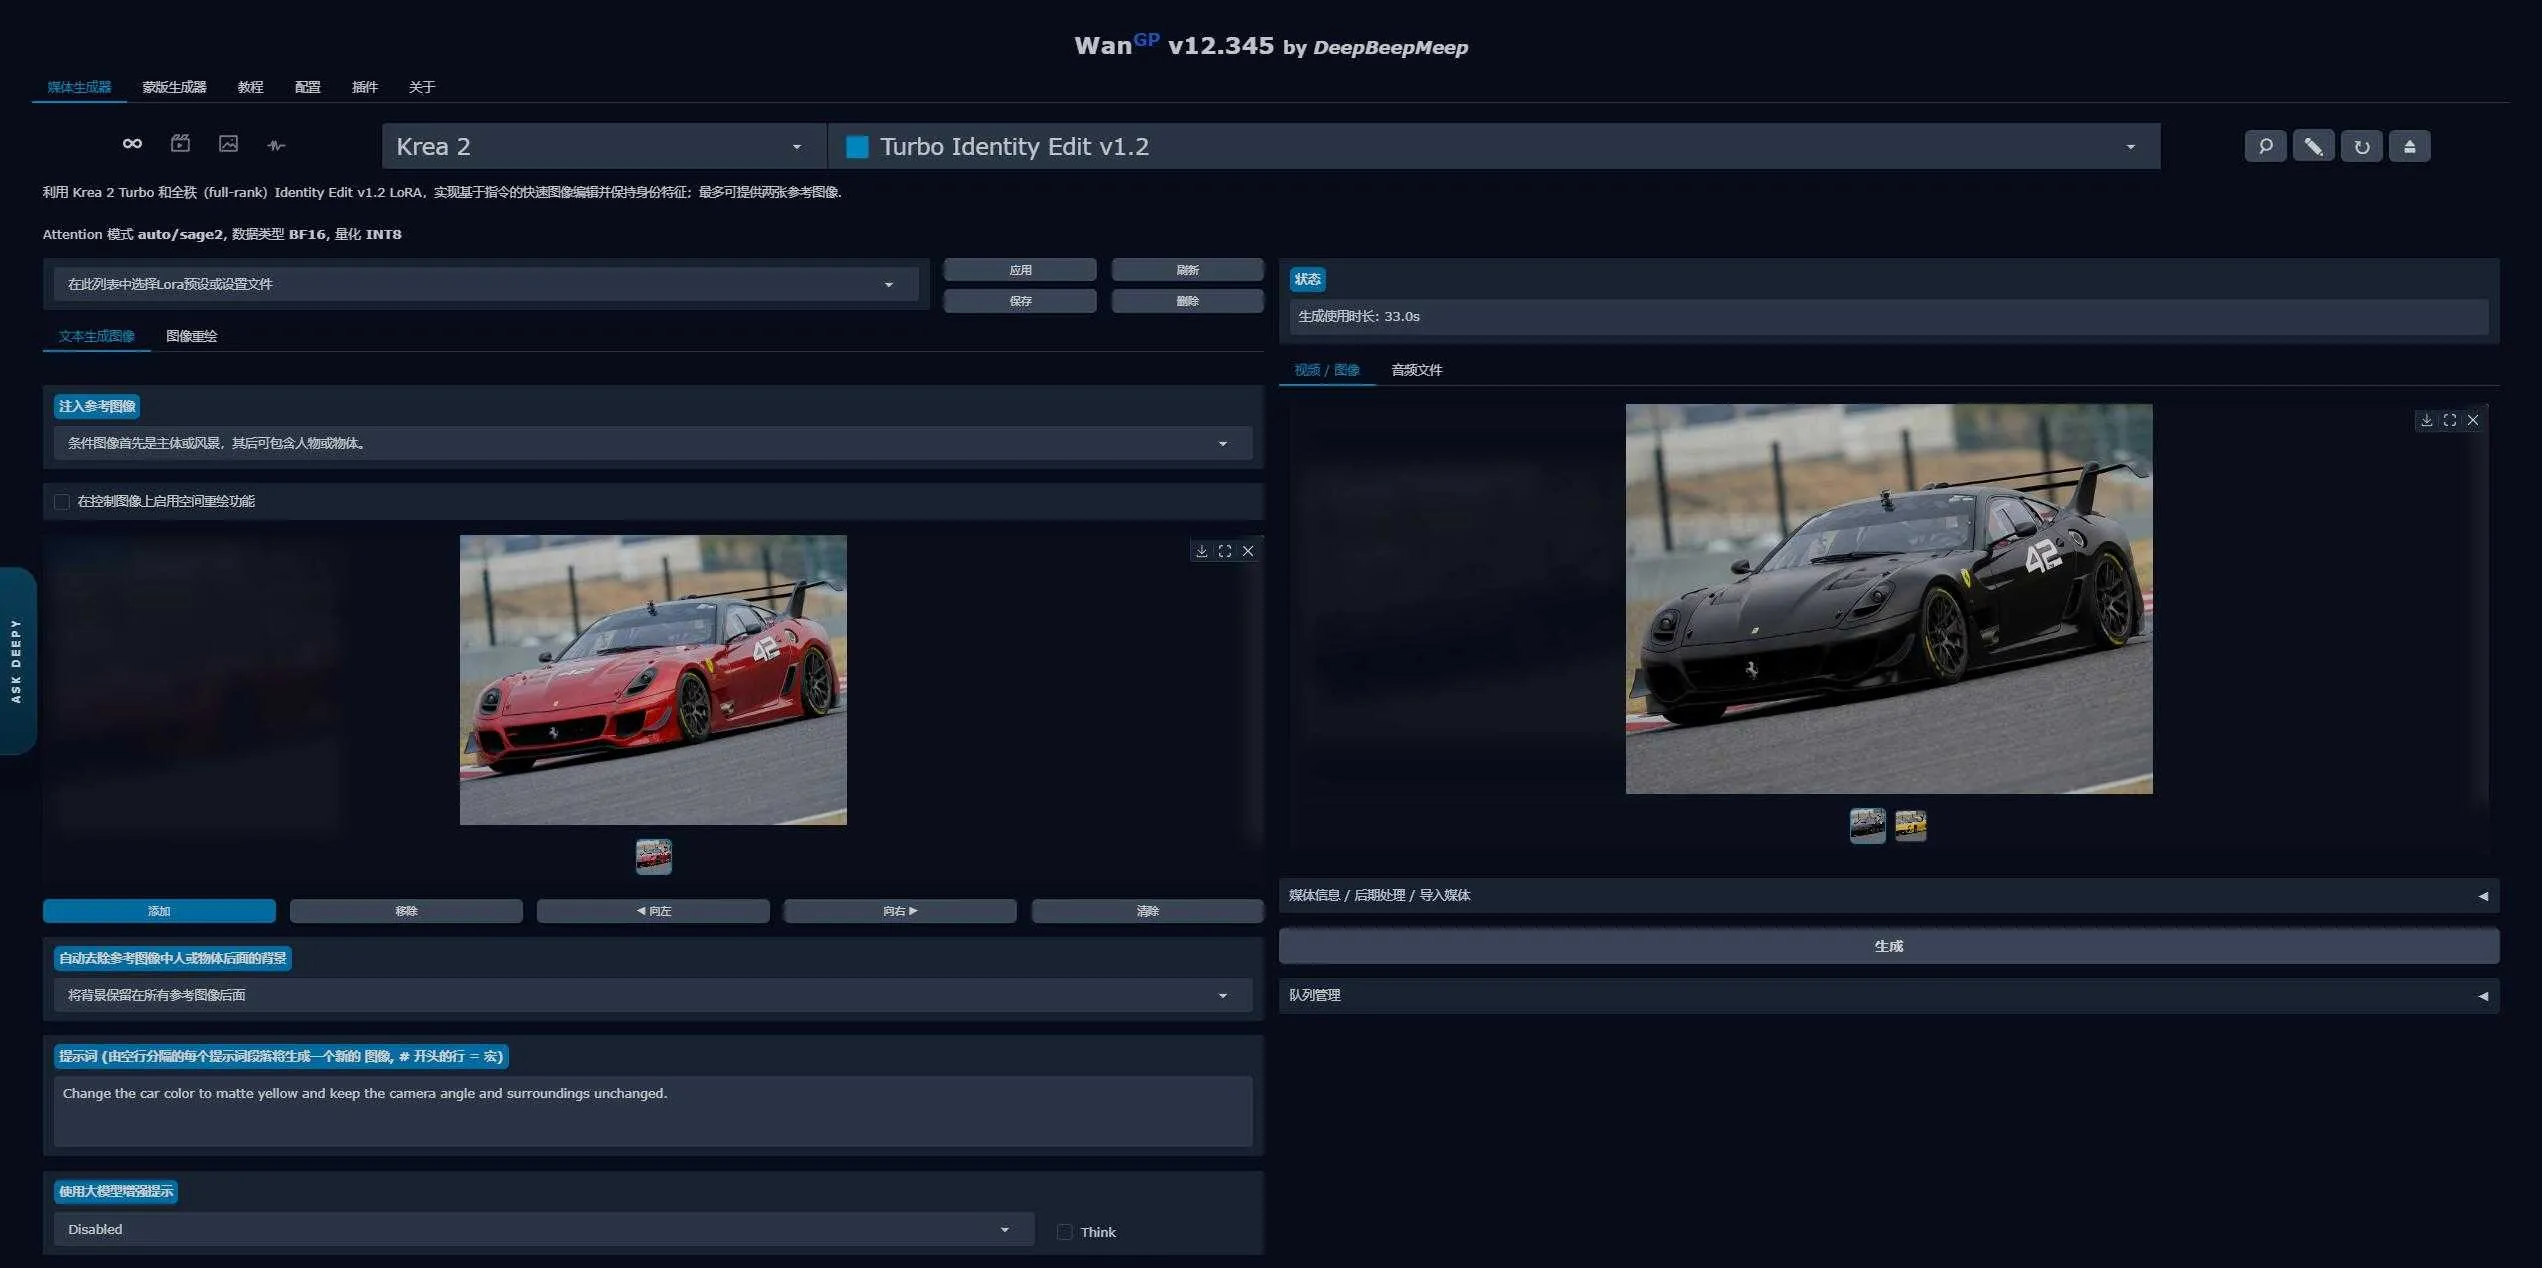This screenshot has height=1268, width=2542.
Task: Click the infinity icon in the model filter row
Action: 132,144
